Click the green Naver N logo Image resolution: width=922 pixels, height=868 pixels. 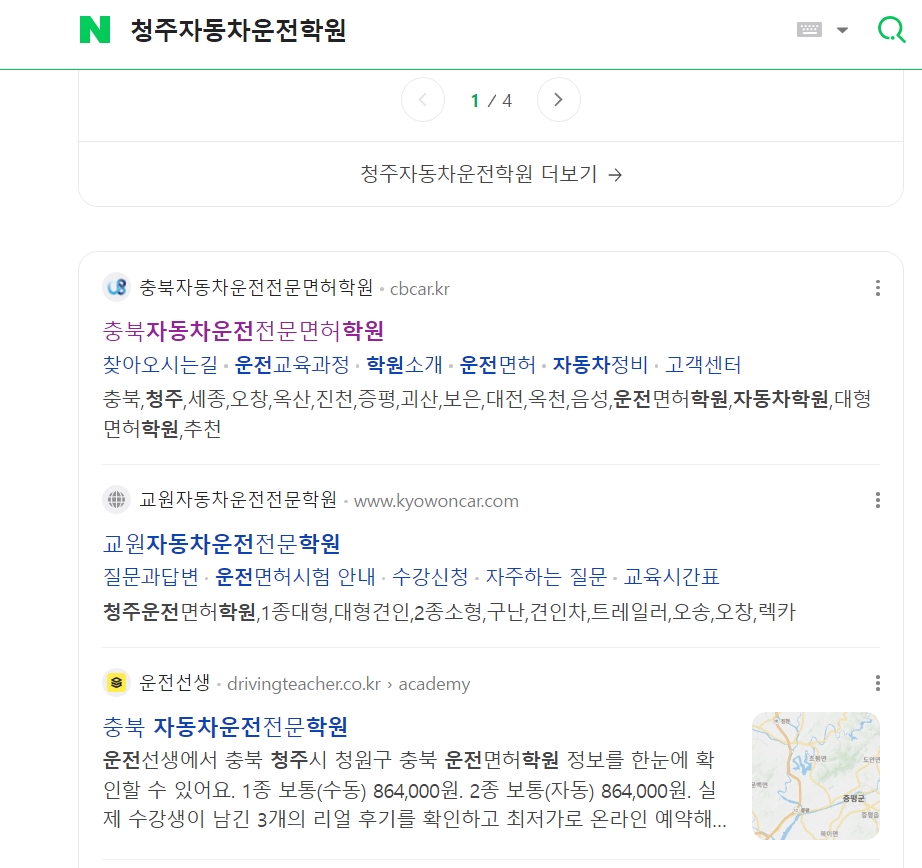95,29
